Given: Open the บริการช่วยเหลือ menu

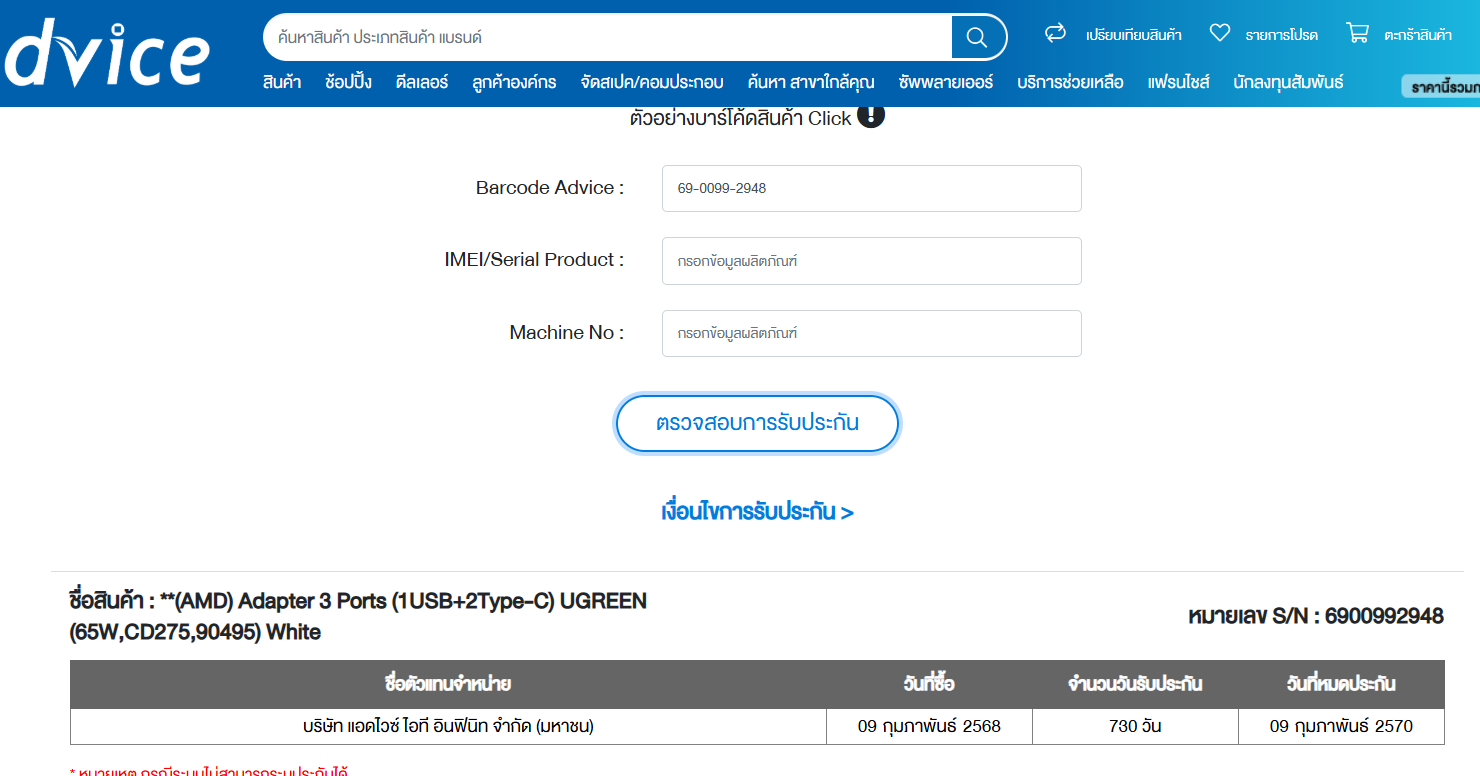Looking at the screenshot, I should point(1070,82).
